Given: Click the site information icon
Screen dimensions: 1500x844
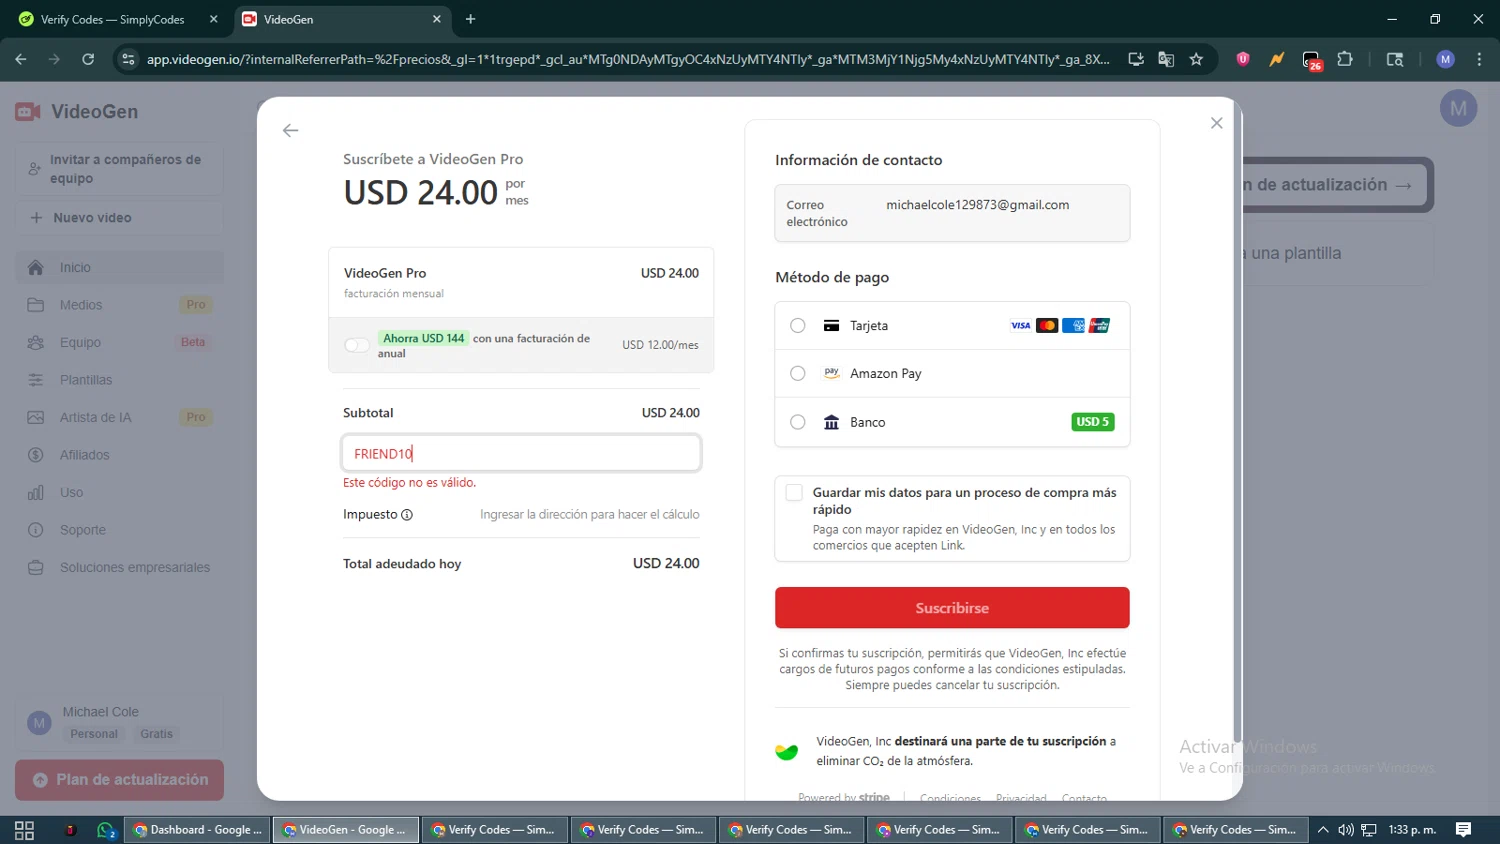Looking at the screenshot, I should point(128,59).
